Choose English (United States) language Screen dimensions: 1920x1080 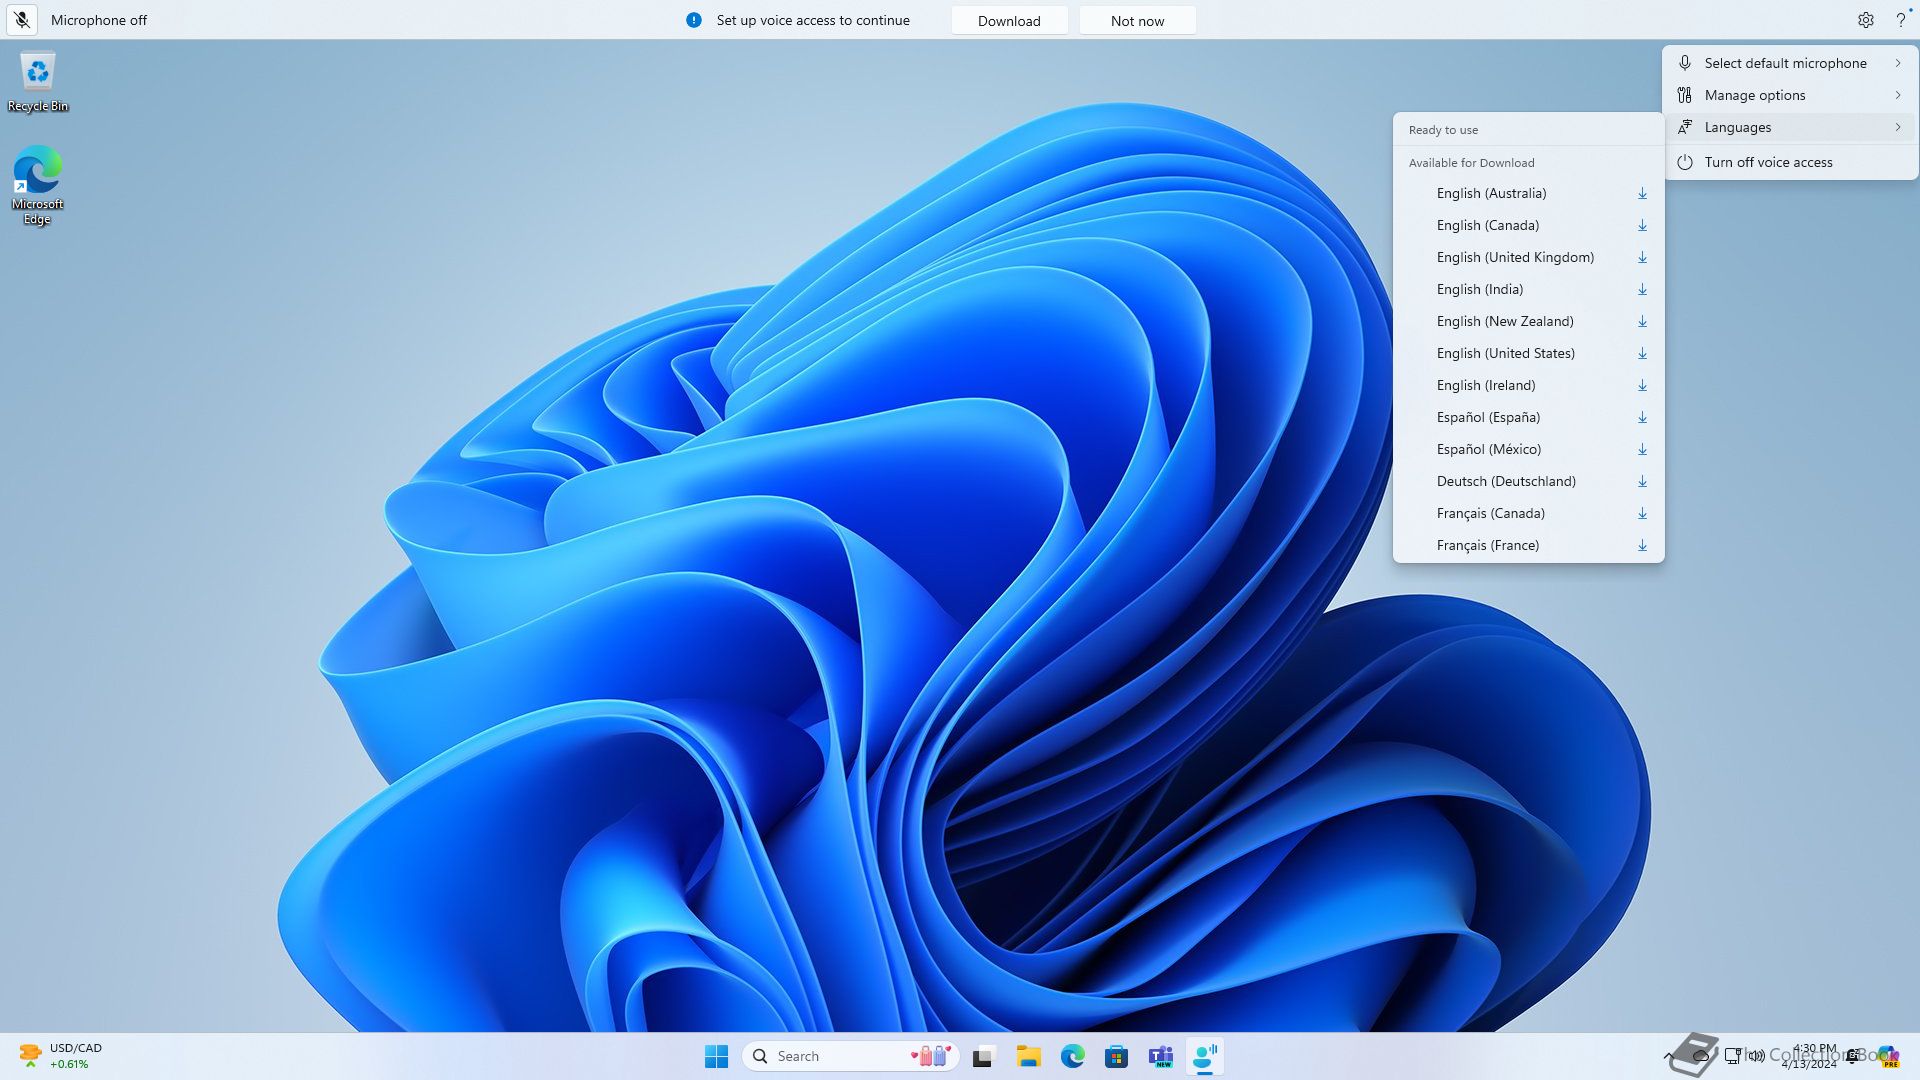pos(1528,353)
